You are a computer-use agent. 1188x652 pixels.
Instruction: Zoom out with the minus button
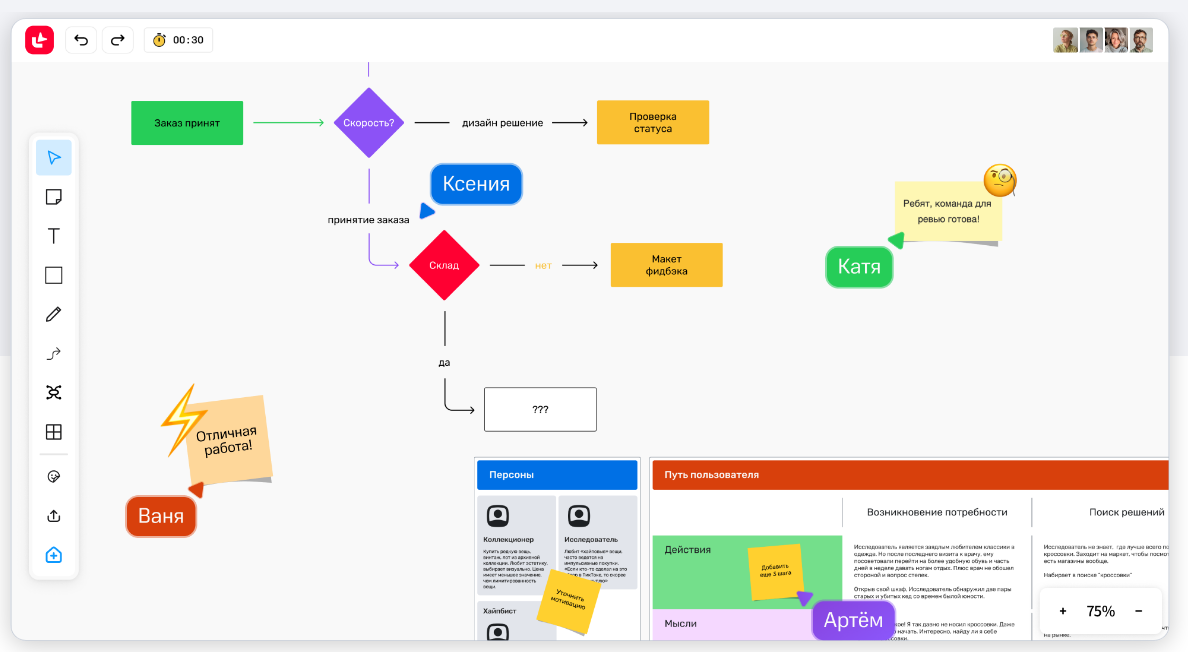point(1138,611)
